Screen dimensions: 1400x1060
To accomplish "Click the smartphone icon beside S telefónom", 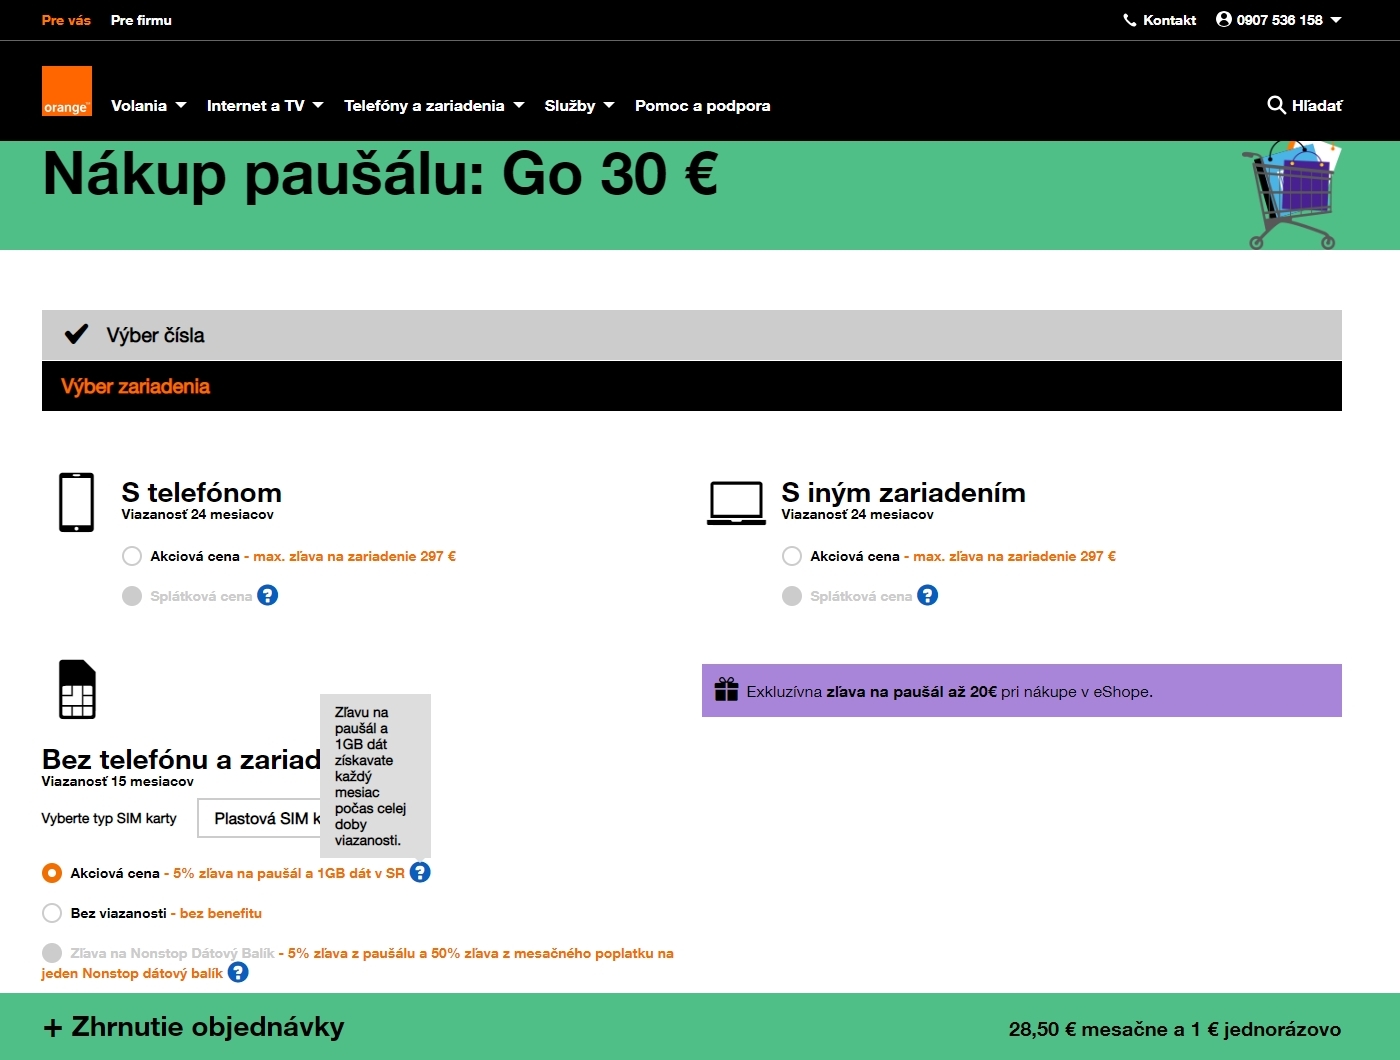I will click(77, 502).
